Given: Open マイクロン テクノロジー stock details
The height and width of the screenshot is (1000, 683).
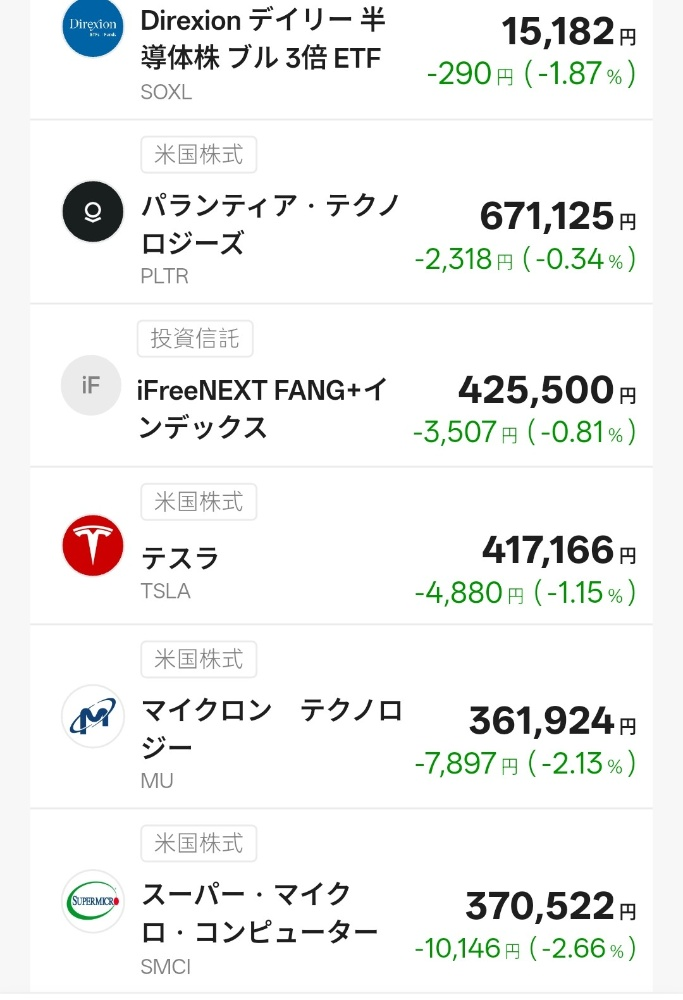Looking at the screenshot, I should point(272,729).
